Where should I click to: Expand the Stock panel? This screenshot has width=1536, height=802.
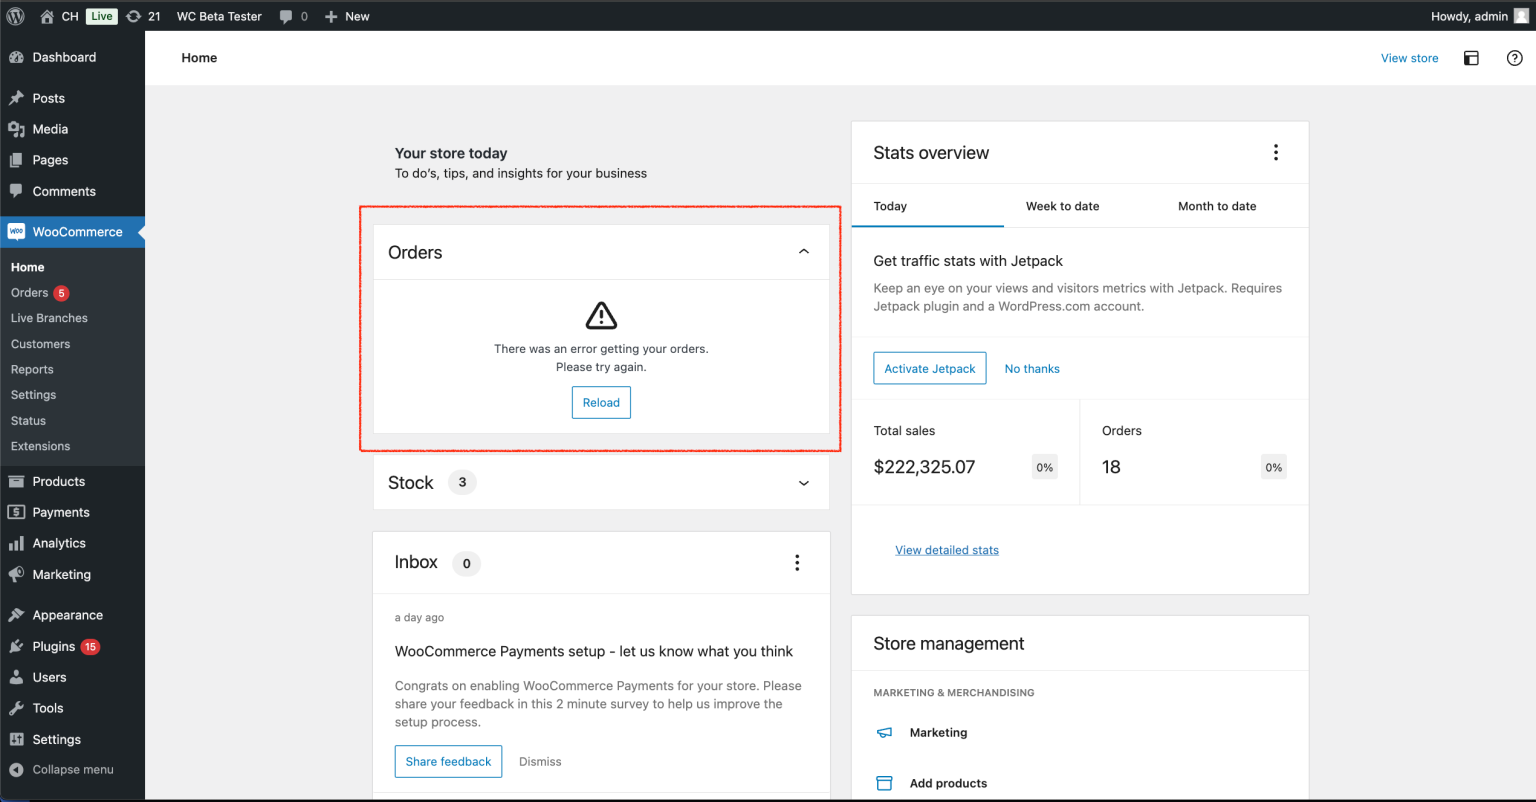(x=803, y=483)
